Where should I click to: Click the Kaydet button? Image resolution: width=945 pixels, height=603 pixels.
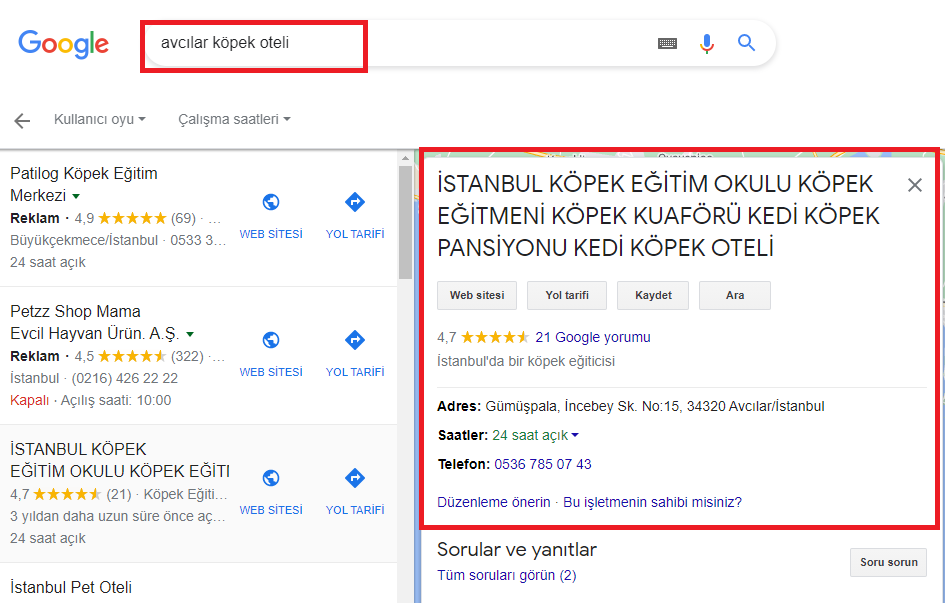click(x=653, y=295)
